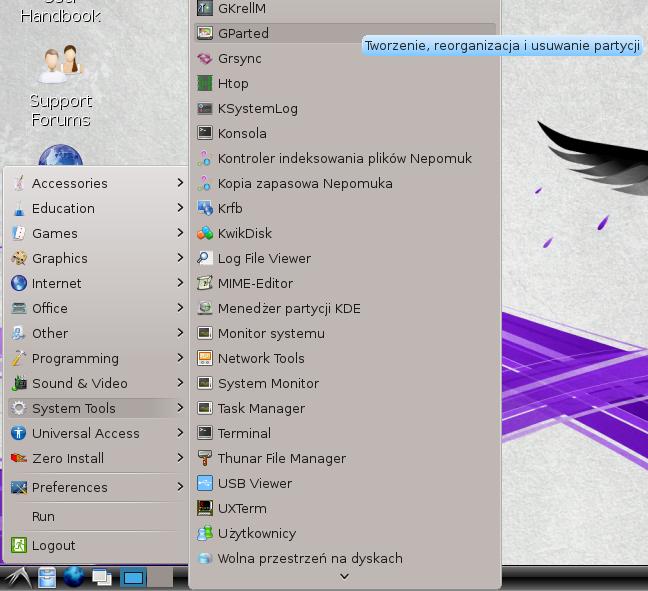Viewport: 648px width, 591px height.
Task: Expand the Programming submenu arrow
Action: click(180, 357)
